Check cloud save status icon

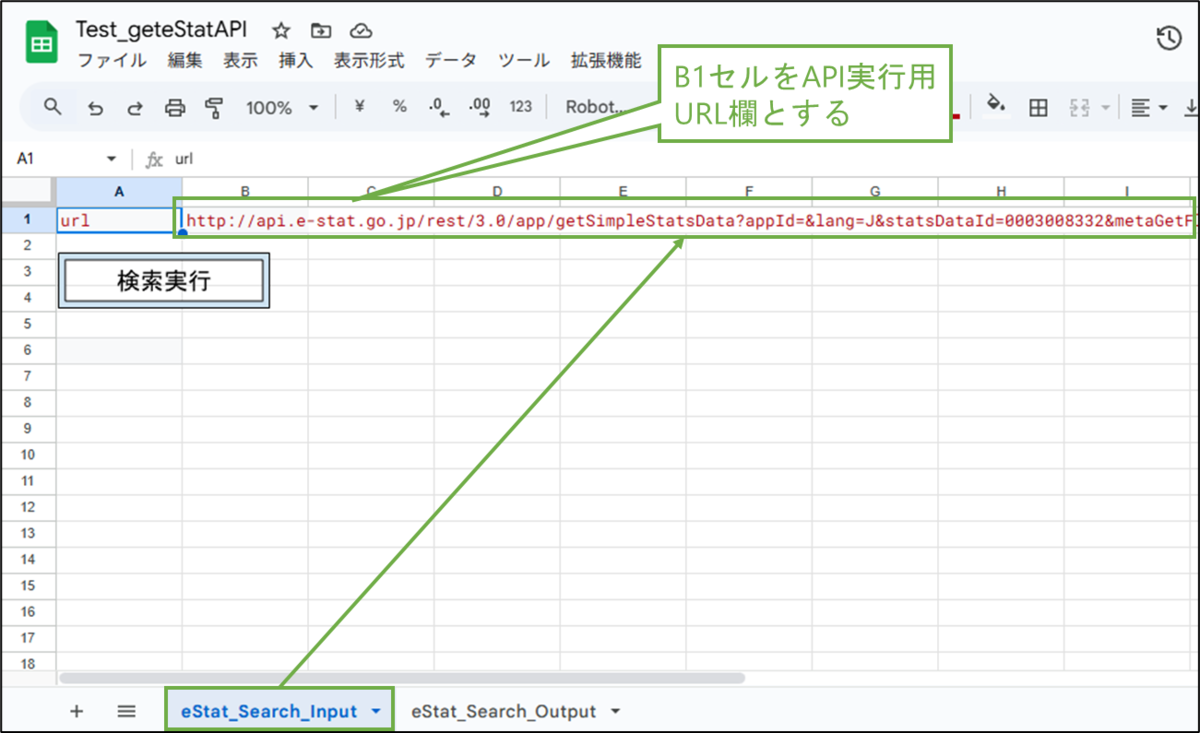click(x=360, y=31)
